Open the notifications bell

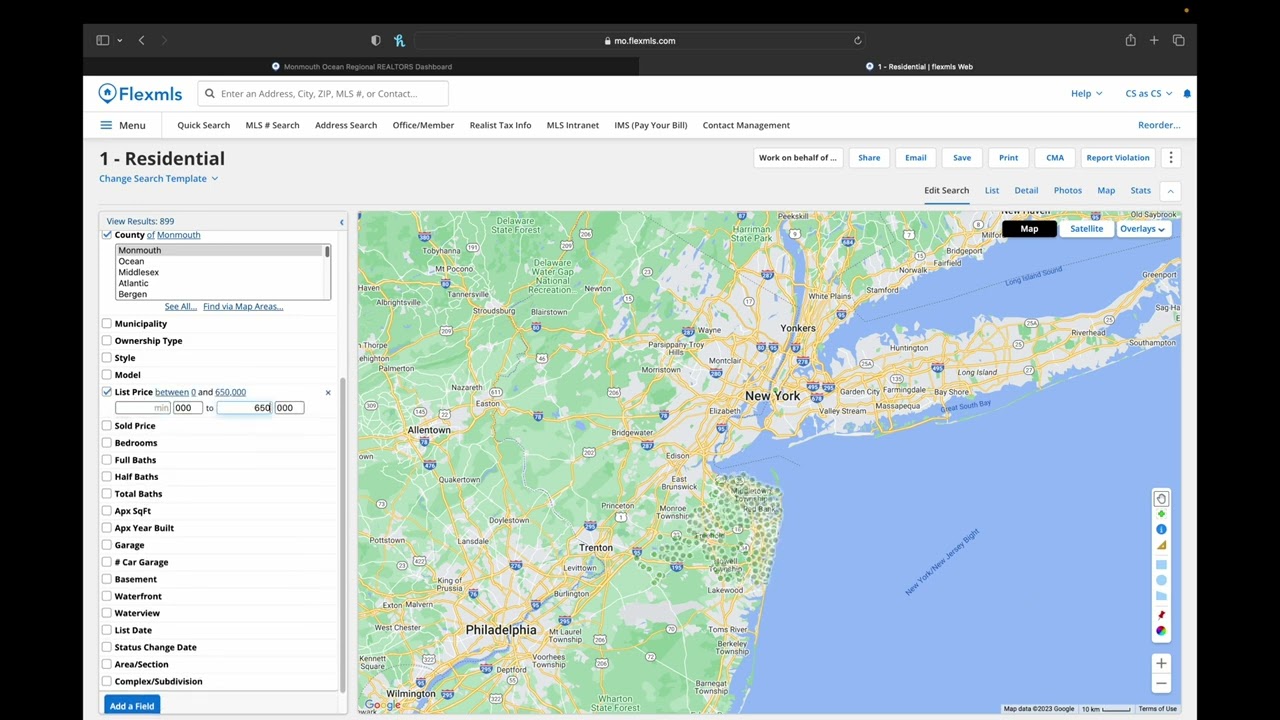tap(1187, 94)
